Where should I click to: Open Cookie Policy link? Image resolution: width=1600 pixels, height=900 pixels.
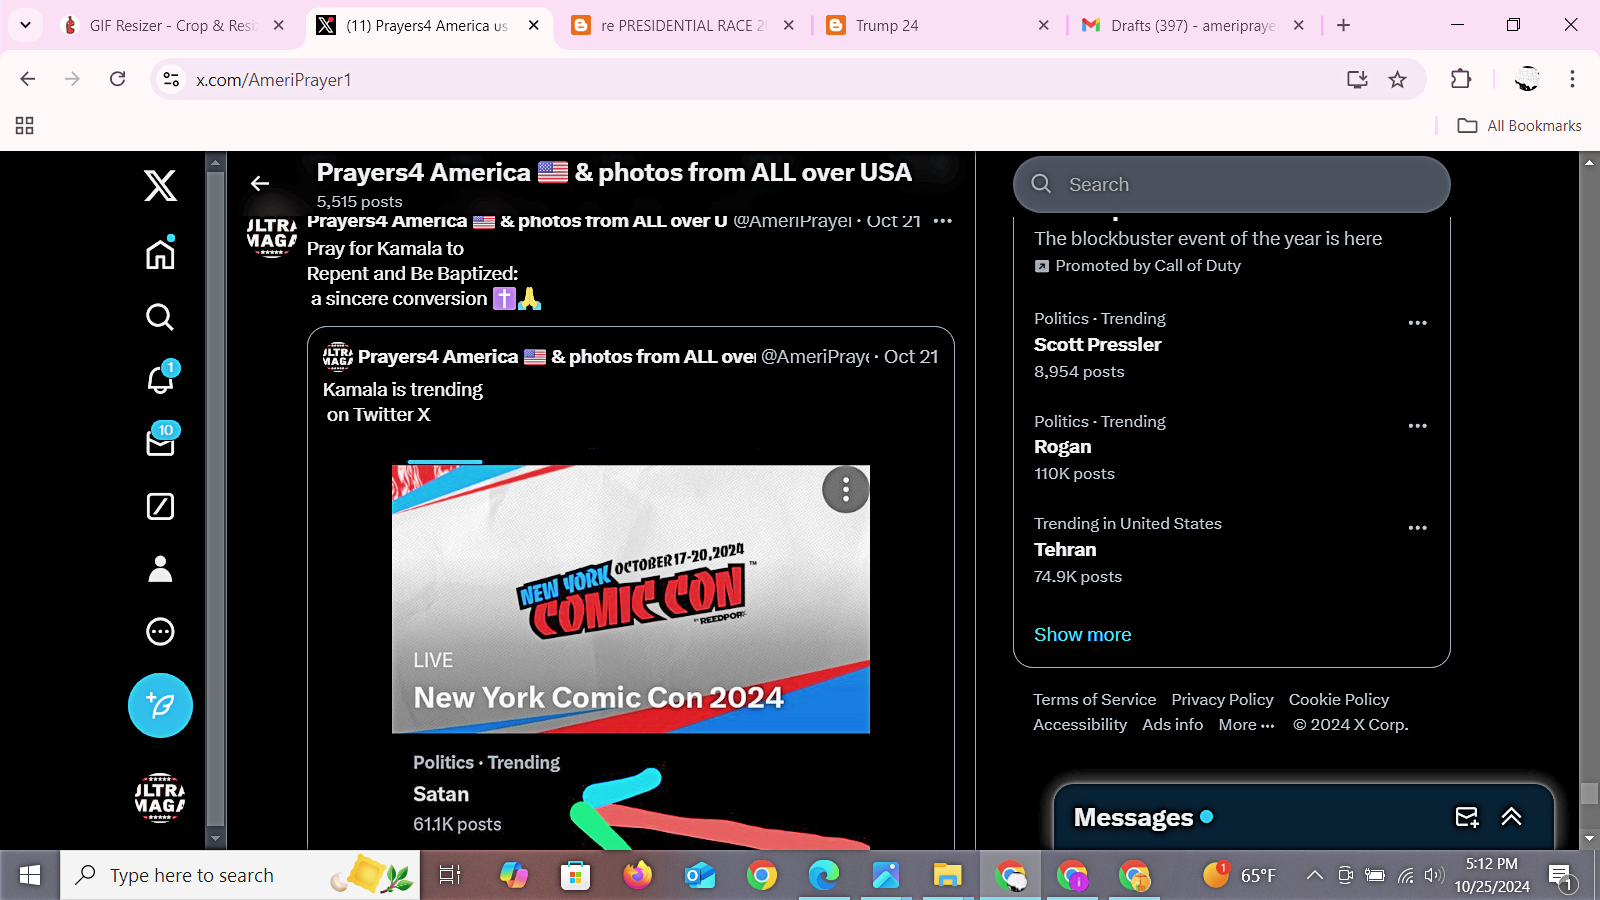click(x=1338, y=700)
